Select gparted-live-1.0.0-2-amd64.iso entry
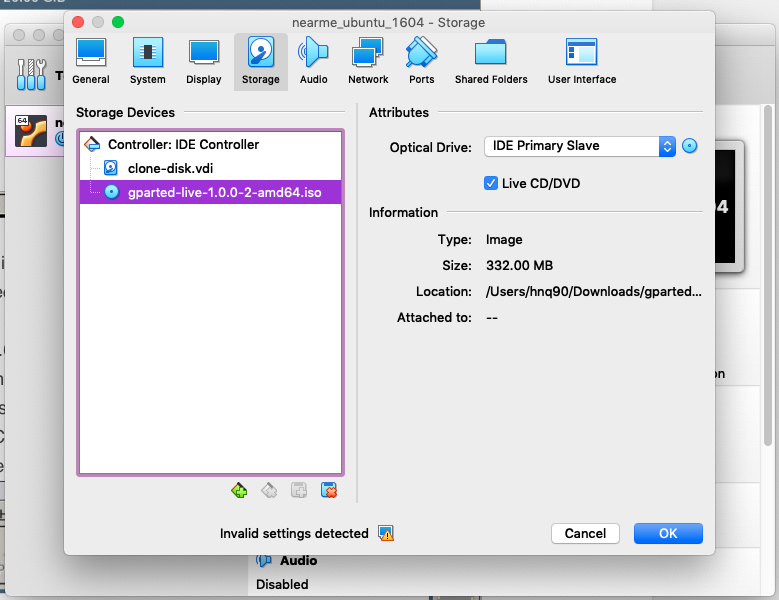 (224, 192)
